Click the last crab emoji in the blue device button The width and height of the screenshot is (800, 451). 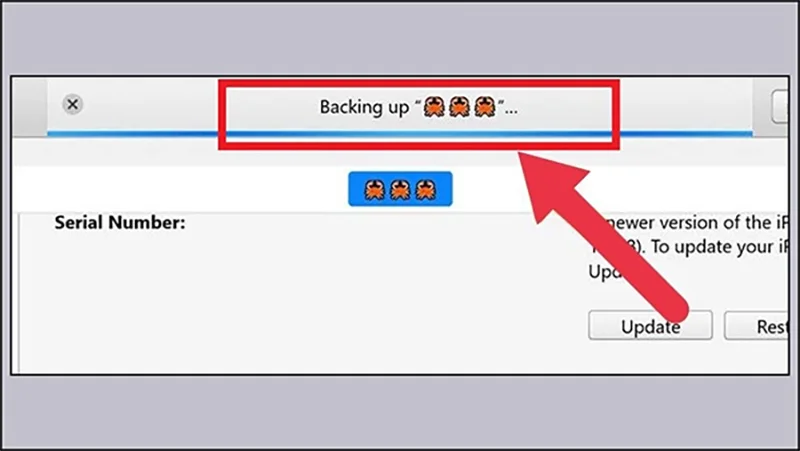click(x=426, y=189)
